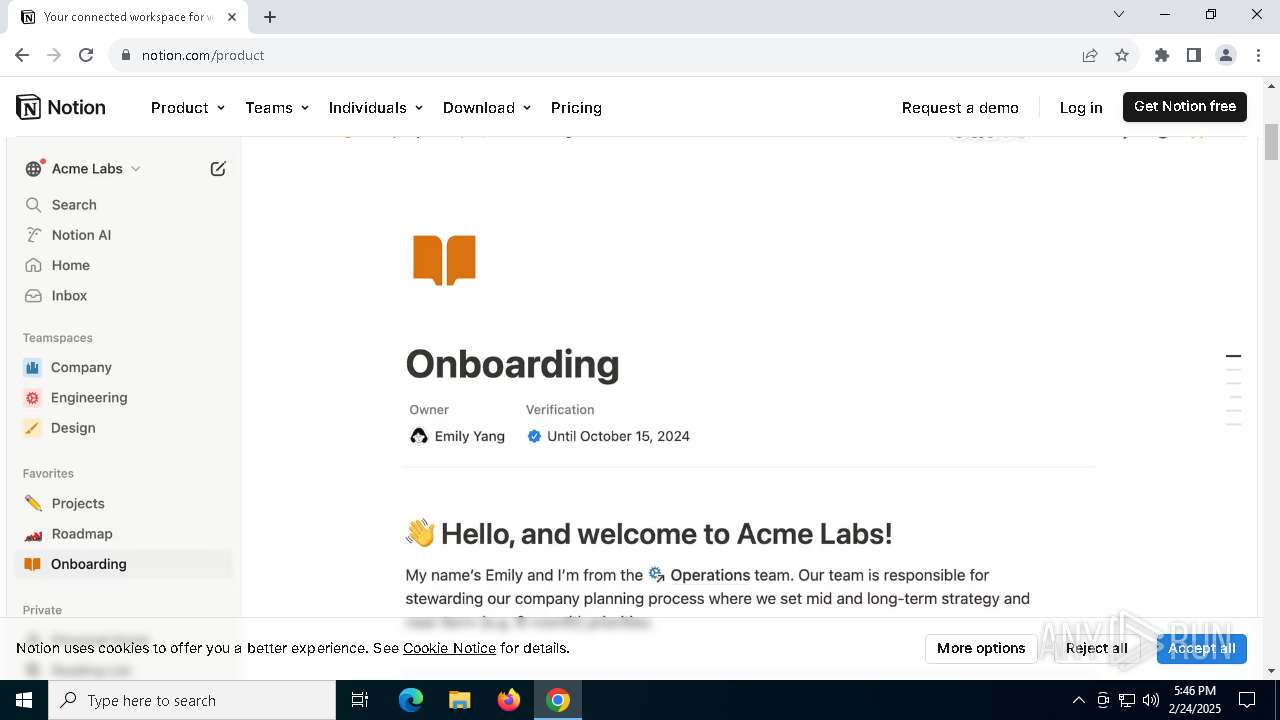Expand the Acme Labs workspace switcher
The height and width of the screenshot is (720, 1280).
(96, 169)
